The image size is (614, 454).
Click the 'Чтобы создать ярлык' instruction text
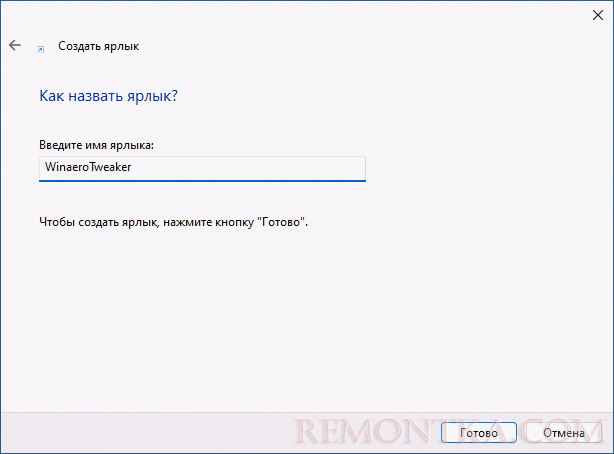[173, 222]
